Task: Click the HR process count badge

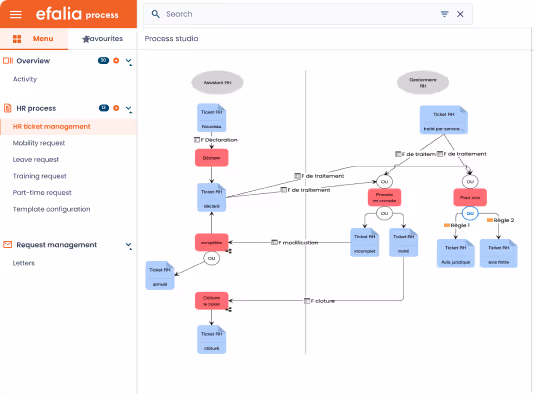Action: (104, 108)
